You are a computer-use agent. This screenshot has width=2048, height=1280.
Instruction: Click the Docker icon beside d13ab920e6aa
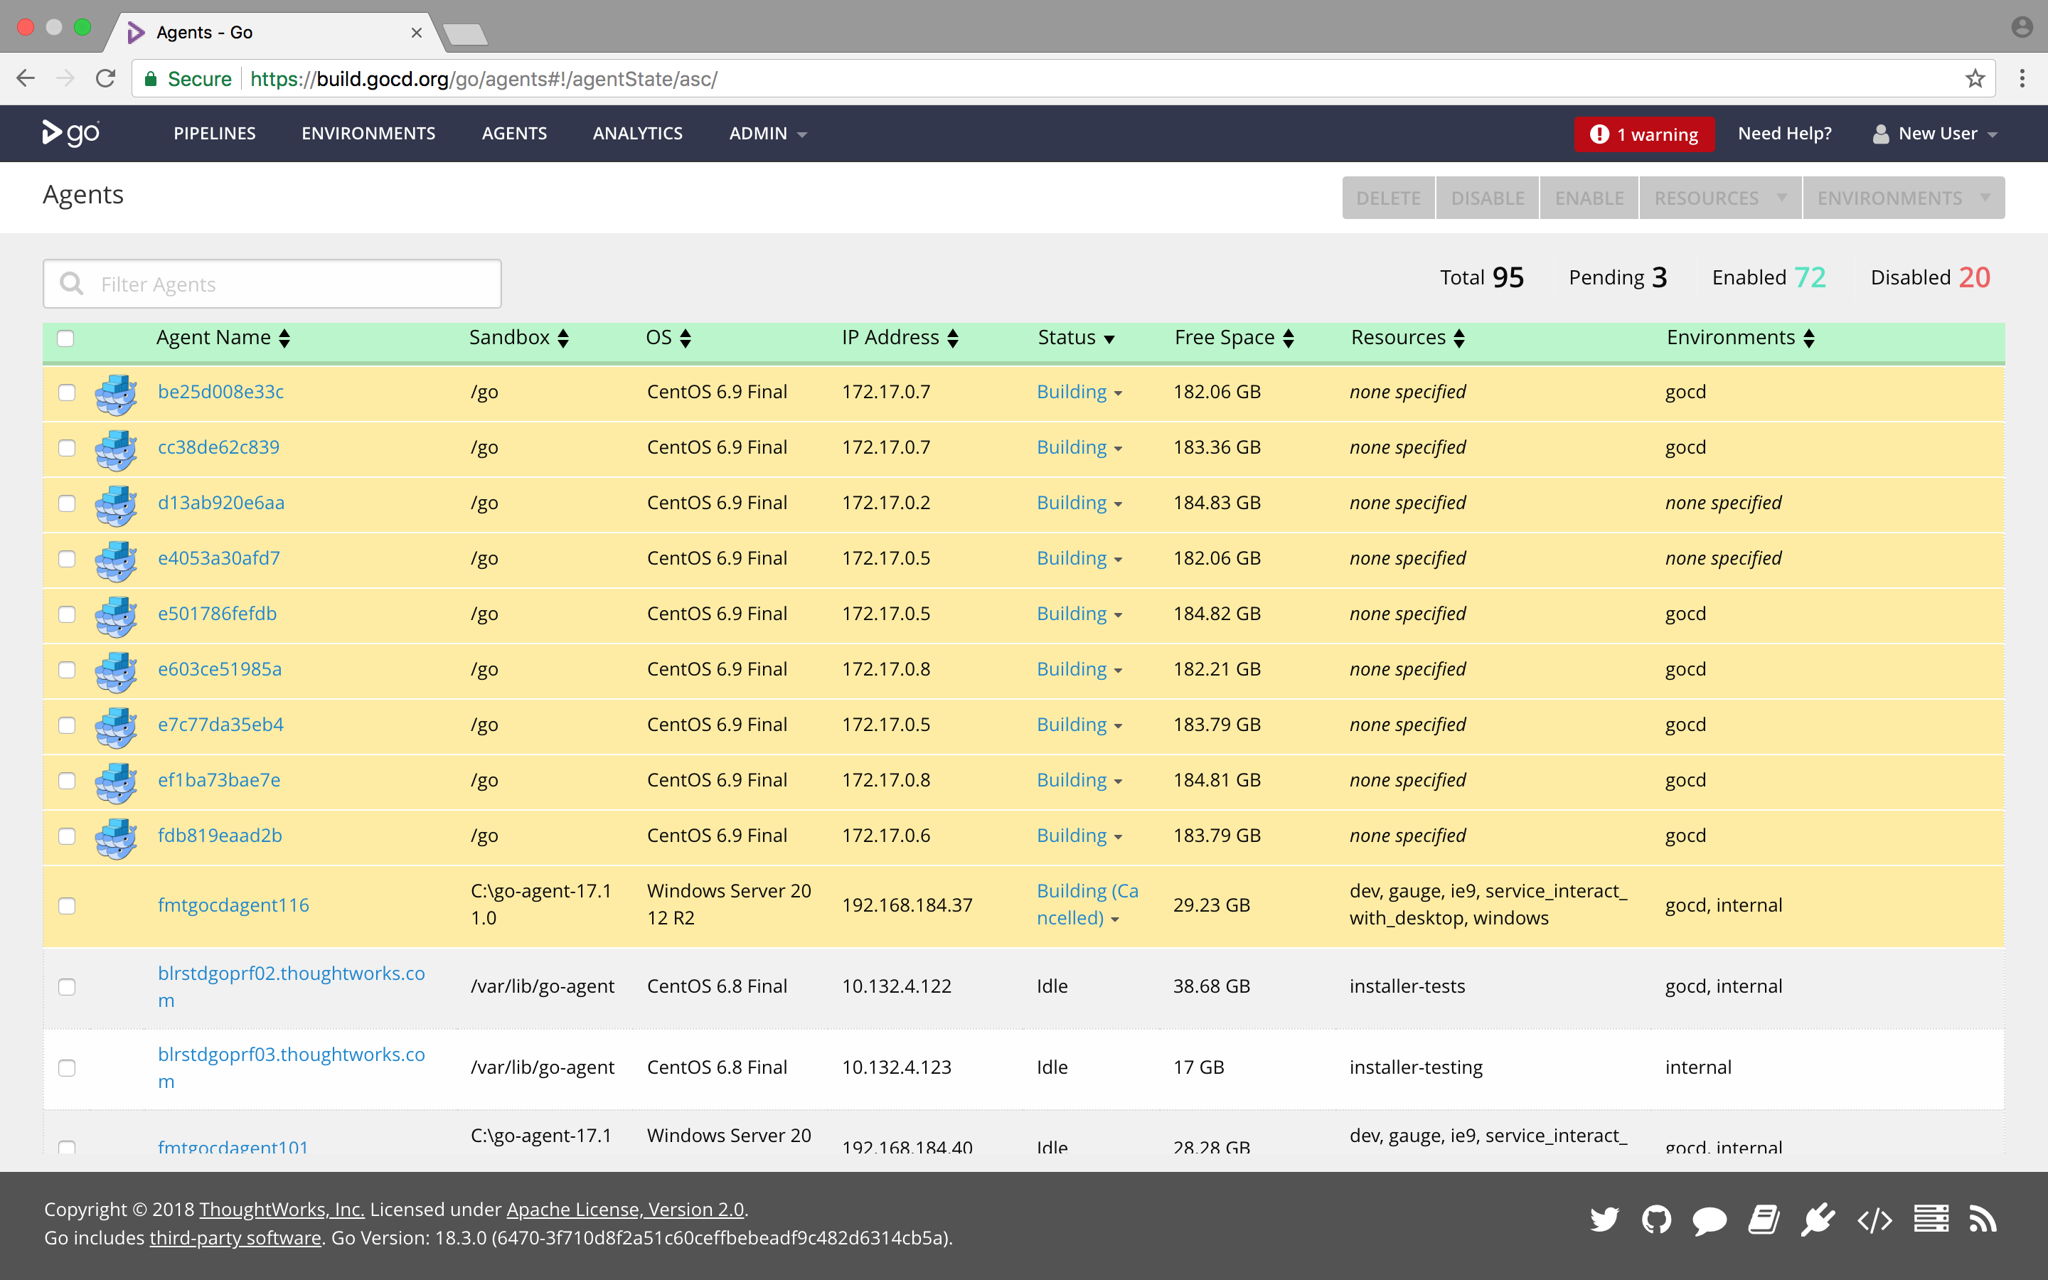click(x=116, y=504)
